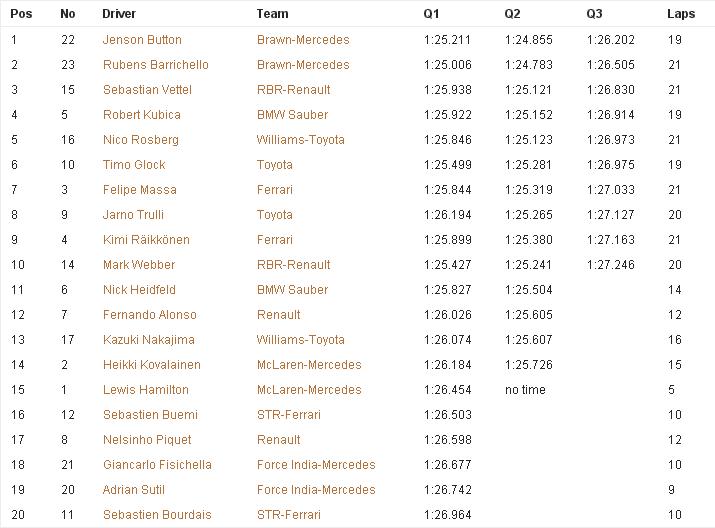715x528 pixels.
Task: Open the Ferrari team link beside Massa
Action: (275, 190)
